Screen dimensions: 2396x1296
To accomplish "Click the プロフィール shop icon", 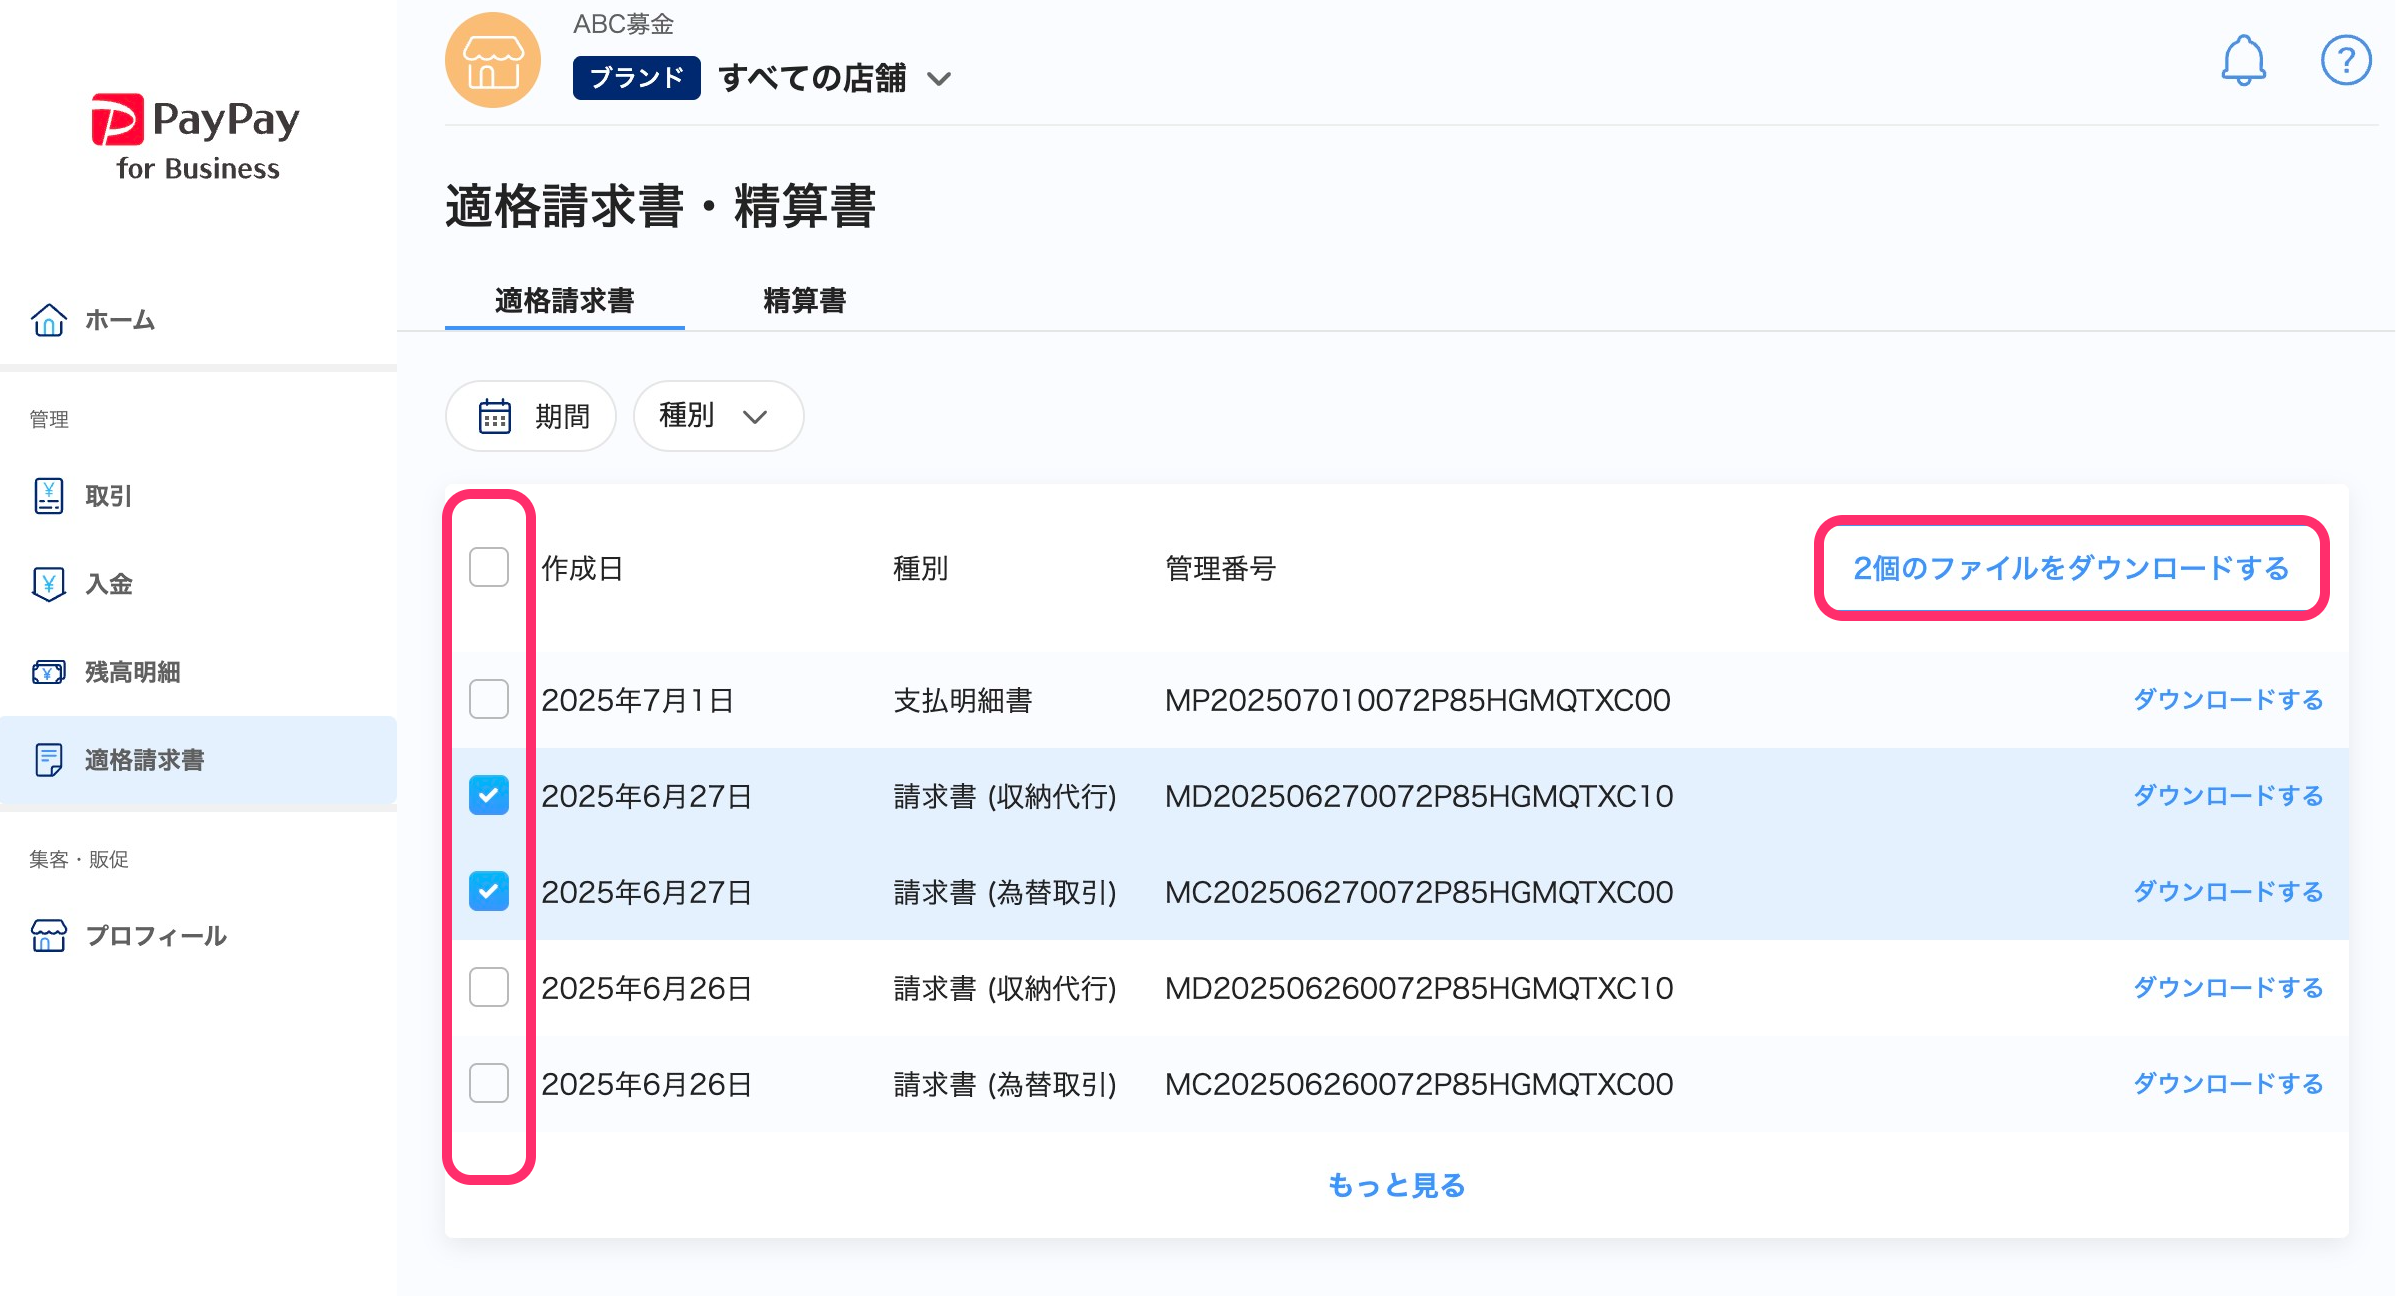I will click(48, 936).
